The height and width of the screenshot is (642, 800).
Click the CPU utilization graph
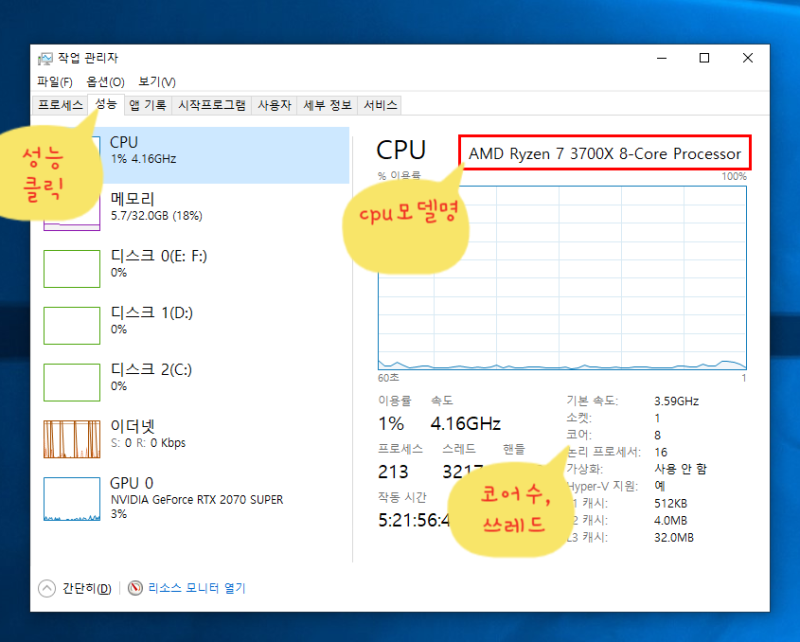(562, 277)
